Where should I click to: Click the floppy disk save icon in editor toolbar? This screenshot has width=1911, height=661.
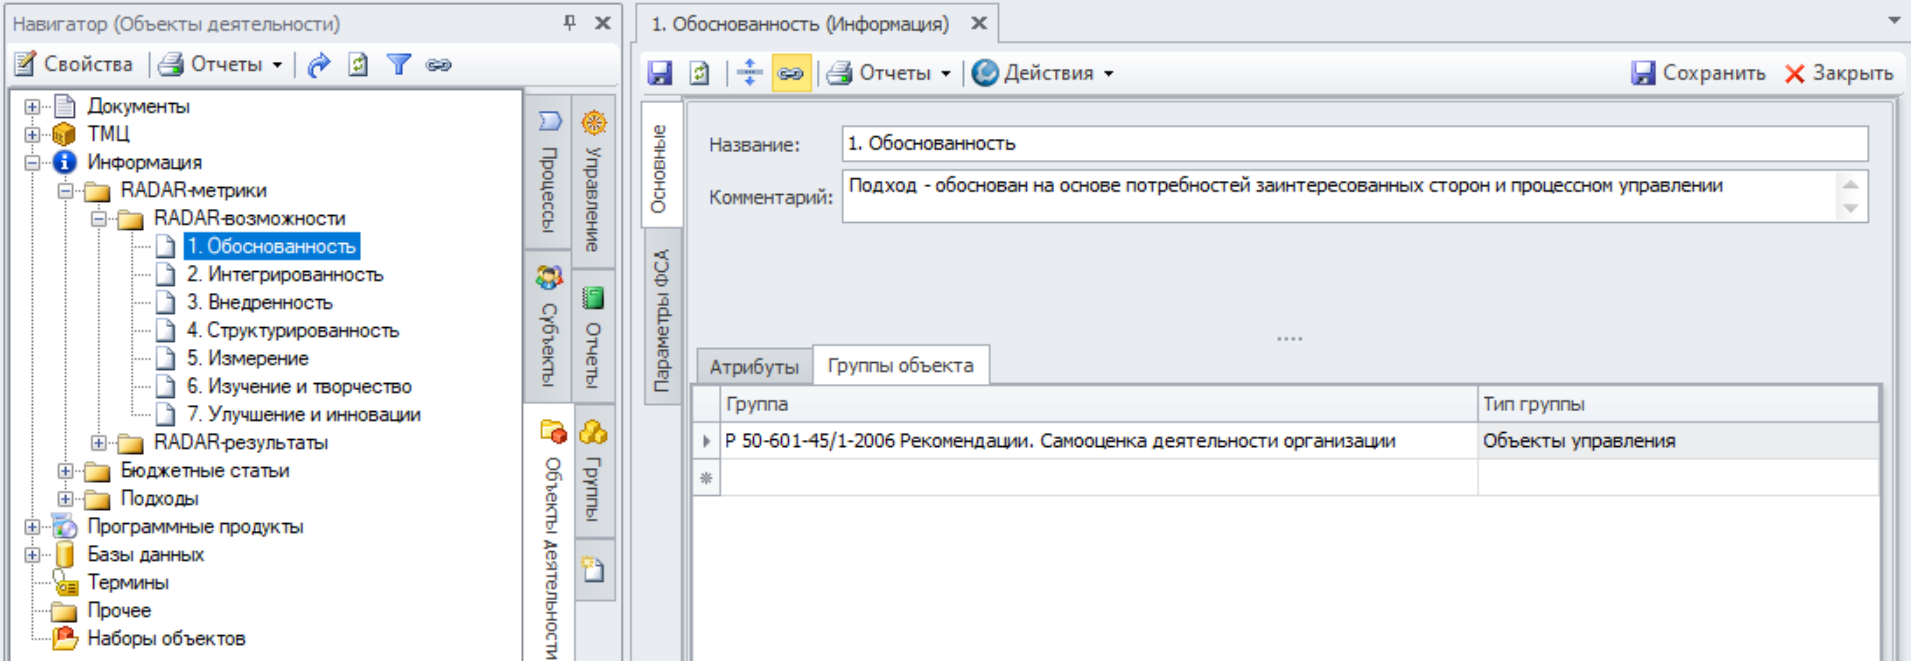click(660, 73)
